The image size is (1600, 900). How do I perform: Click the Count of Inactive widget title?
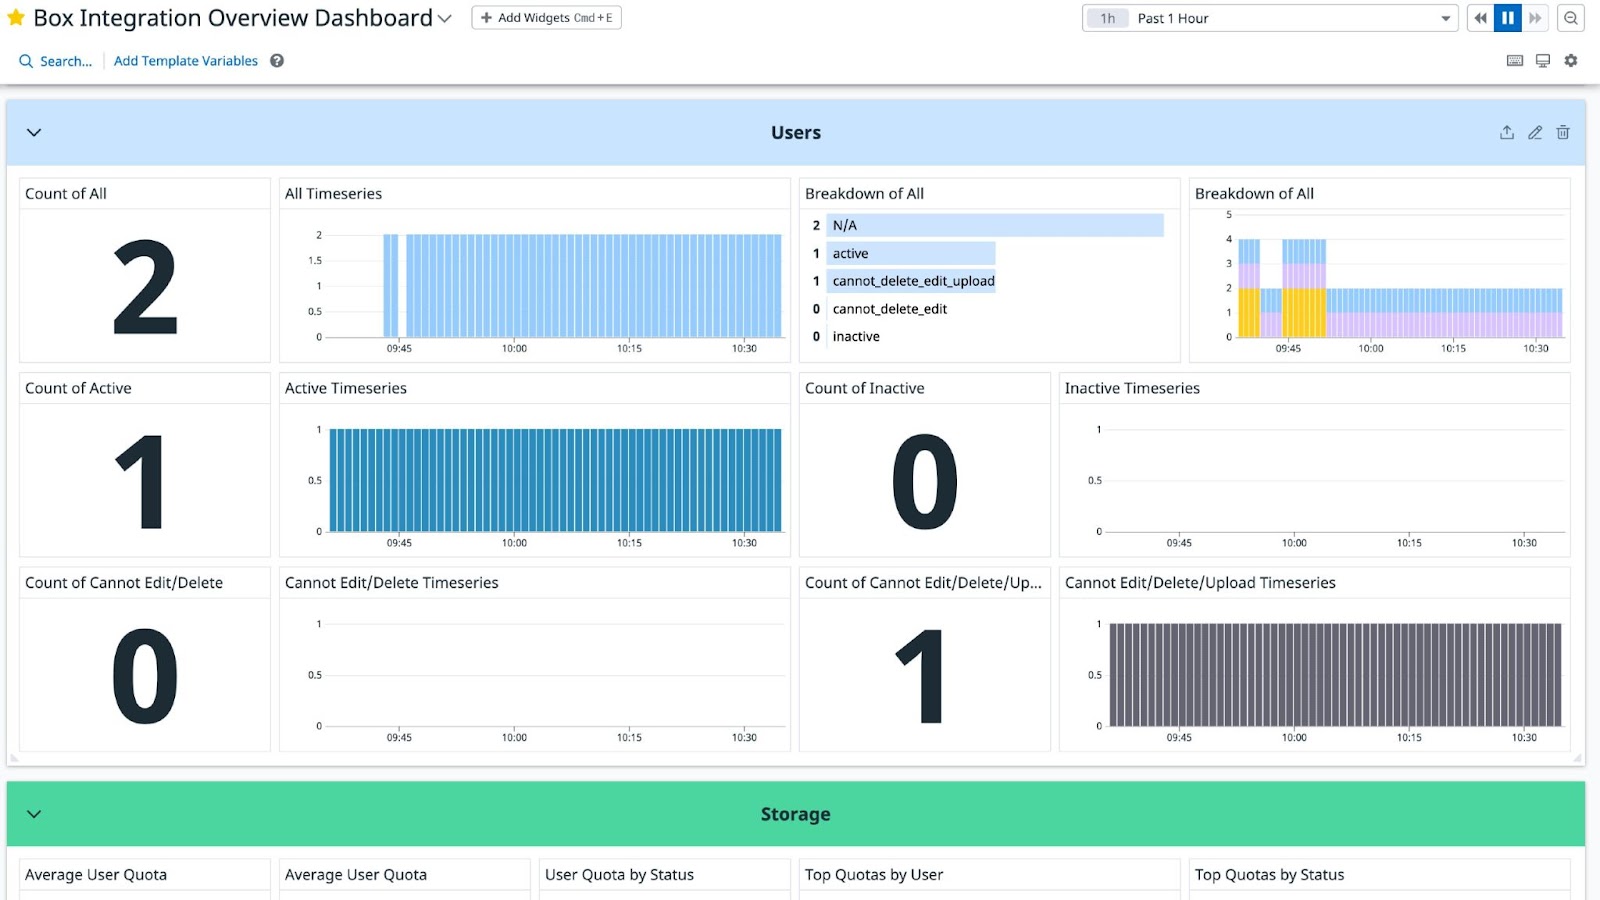(x=865, y=388)
